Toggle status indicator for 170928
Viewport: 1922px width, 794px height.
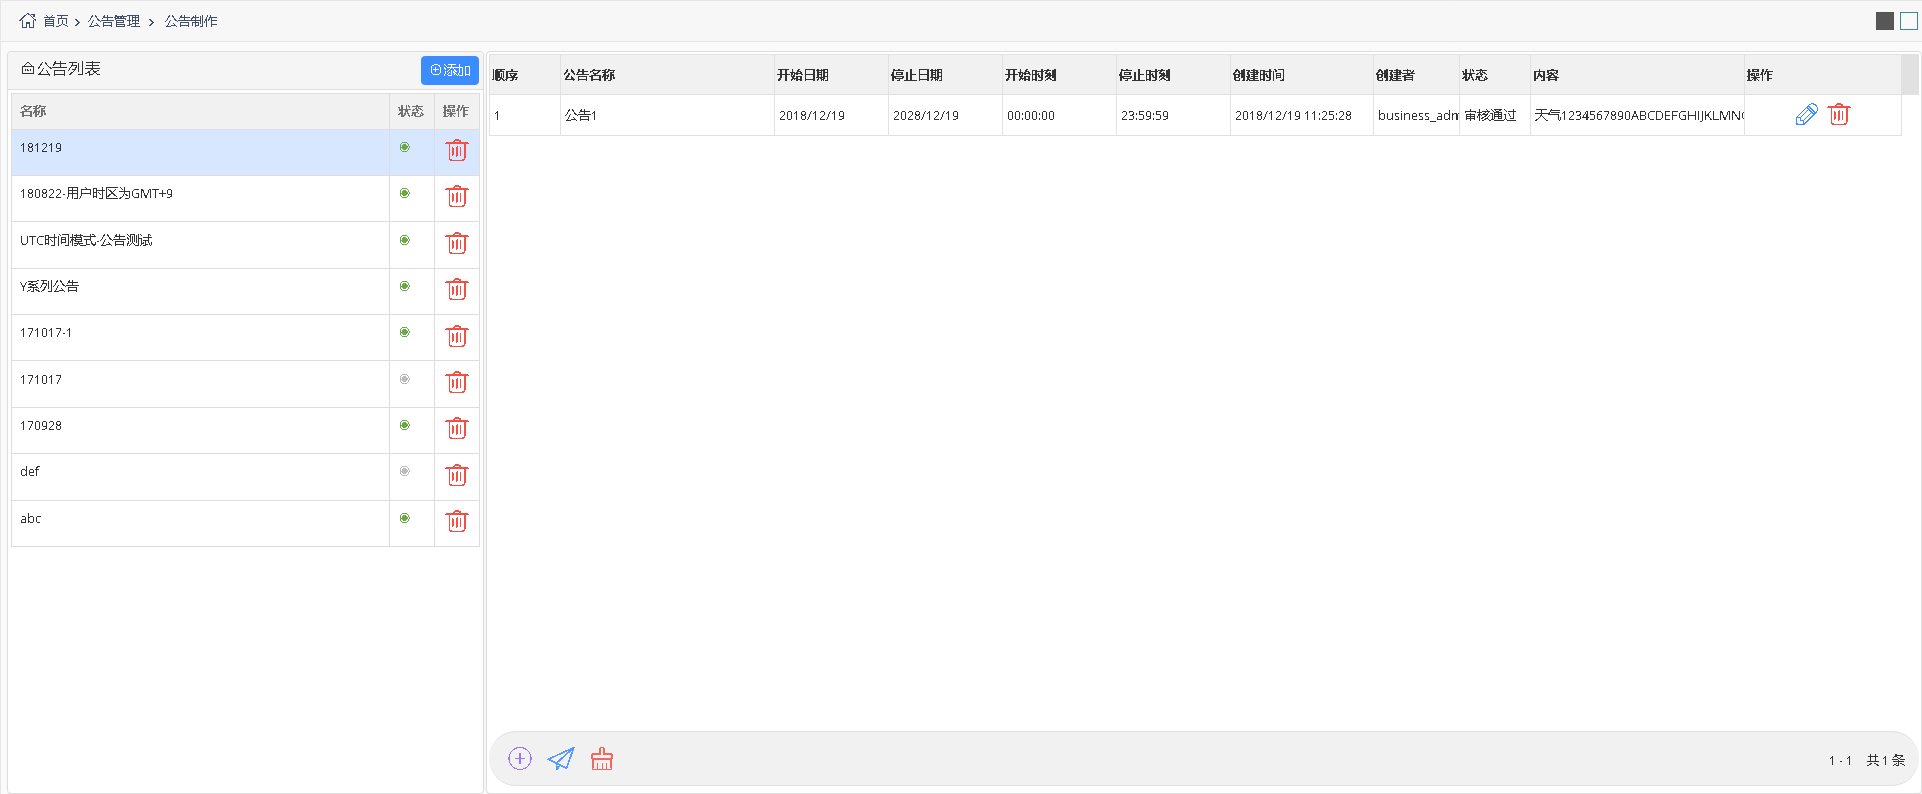405,425
